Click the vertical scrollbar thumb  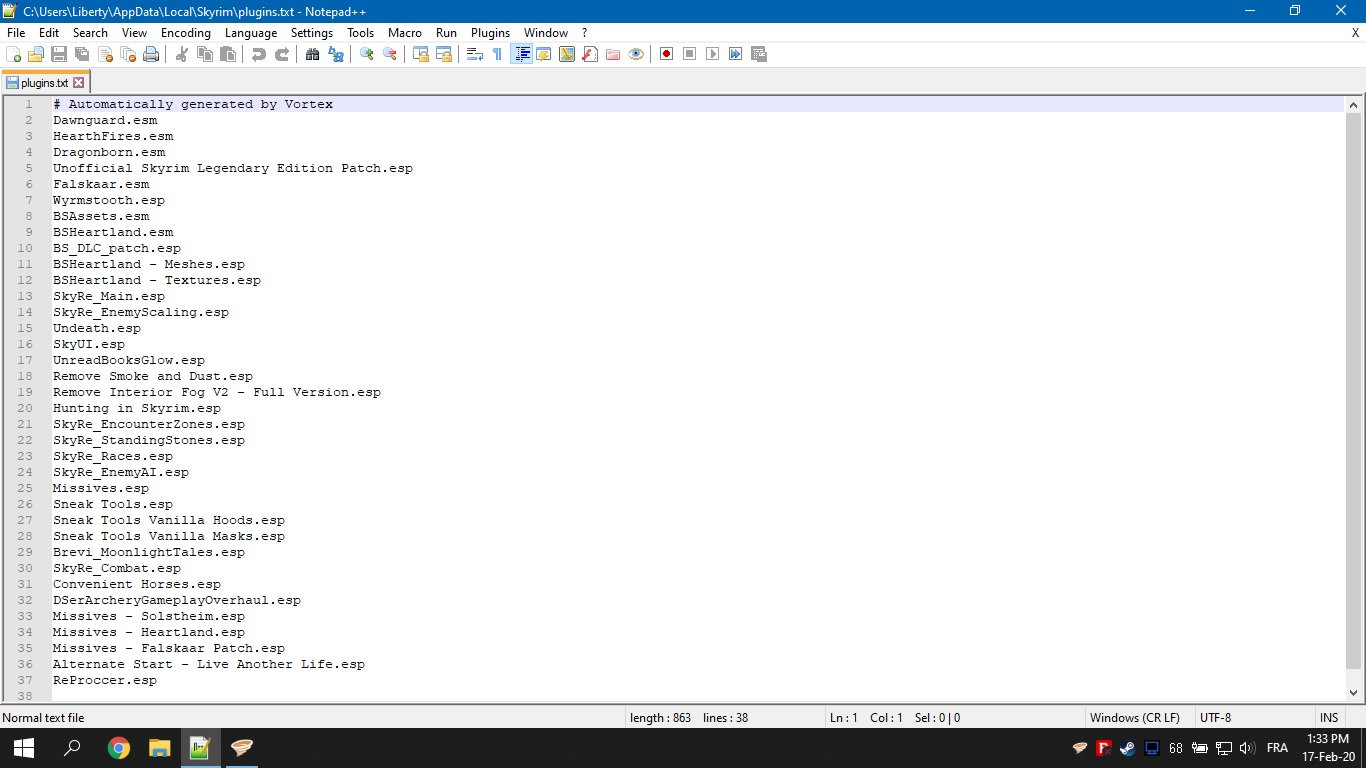(1355, 390)
